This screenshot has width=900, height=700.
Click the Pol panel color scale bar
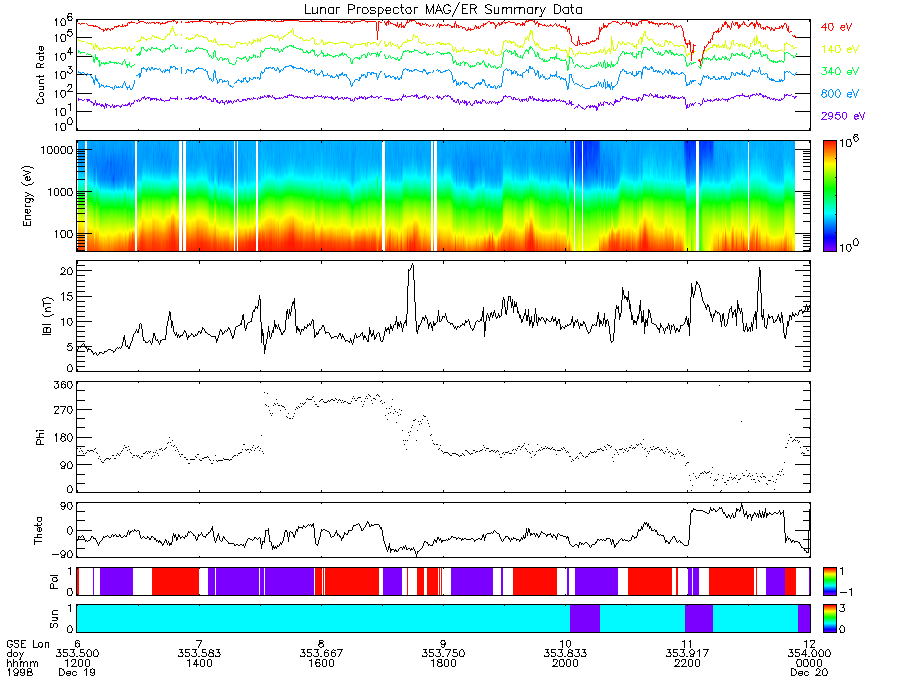(x=829, y=581)
